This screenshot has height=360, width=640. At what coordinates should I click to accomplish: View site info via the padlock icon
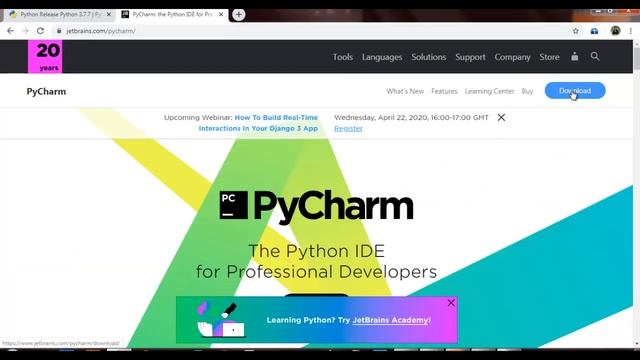59,31
